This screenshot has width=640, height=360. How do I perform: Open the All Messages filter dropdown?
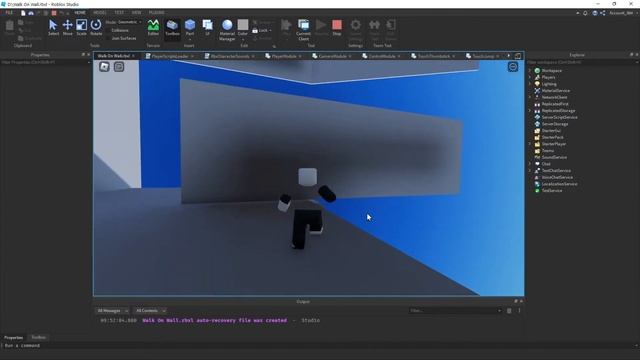coord(113,311)
